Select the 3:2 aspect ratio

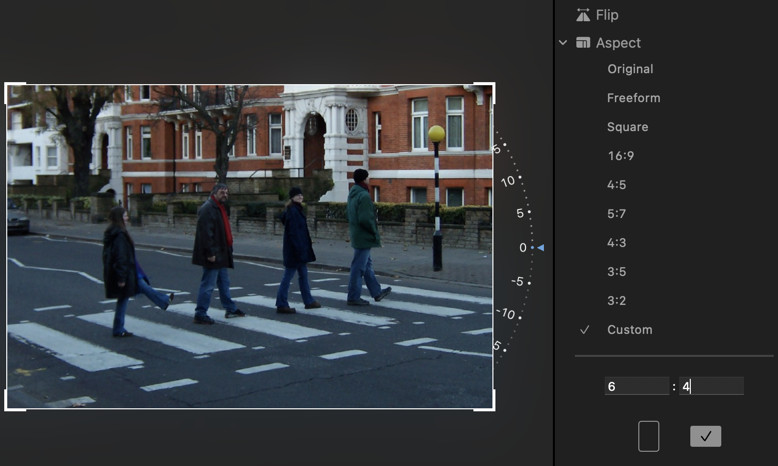[x=616, y=301]
